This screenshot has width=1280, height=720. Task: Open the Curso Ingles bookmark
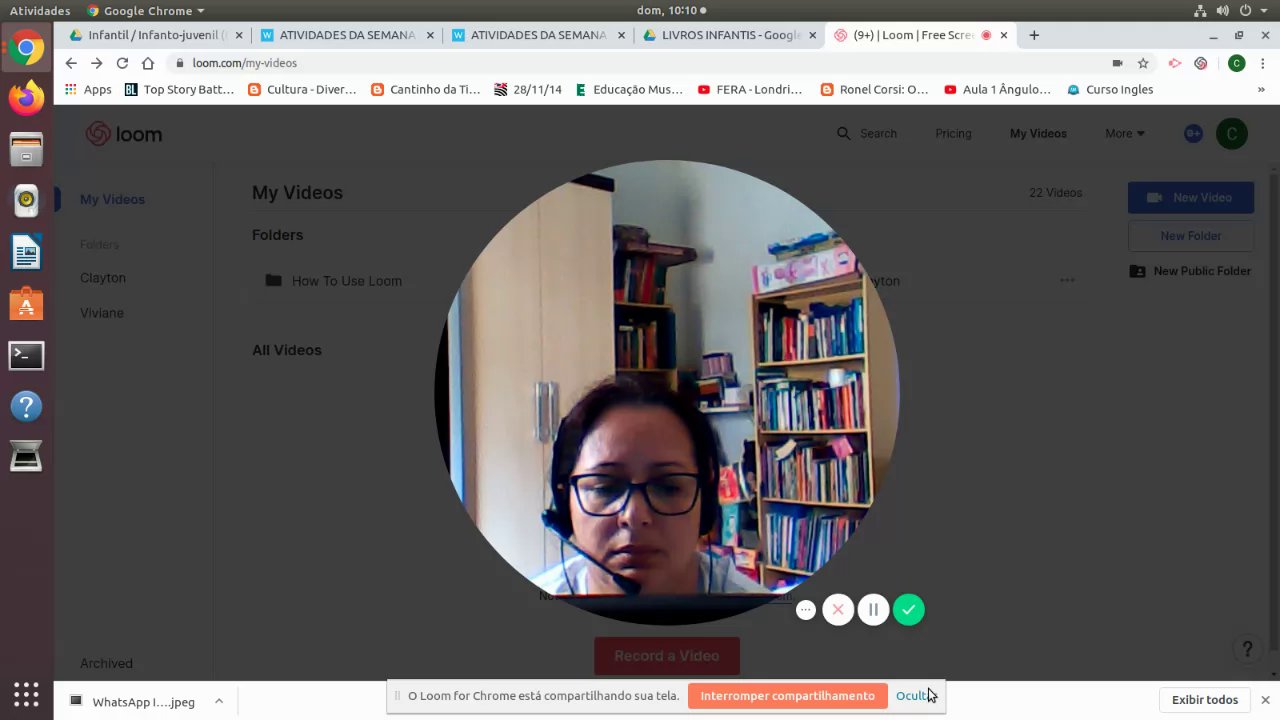(1110, 89)
